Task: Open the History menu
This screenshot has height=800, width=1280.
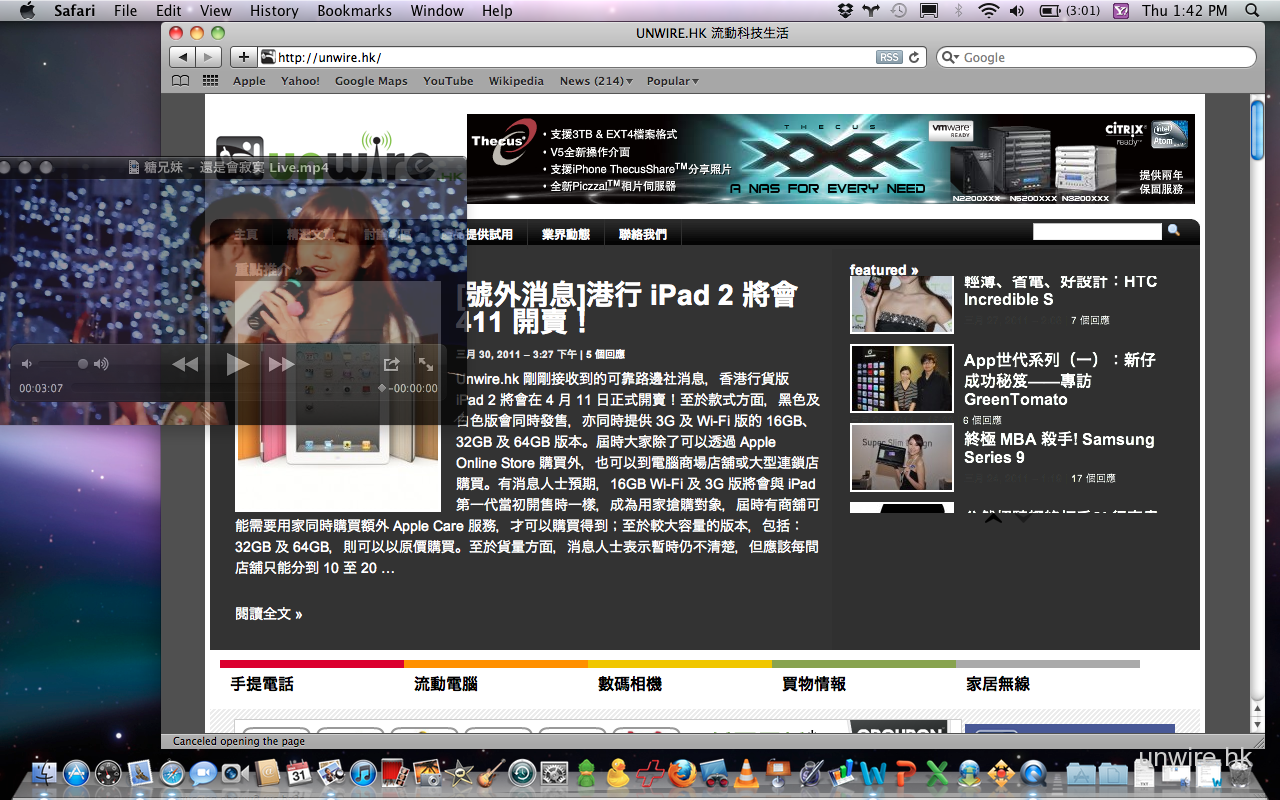Action: (273, 11)
